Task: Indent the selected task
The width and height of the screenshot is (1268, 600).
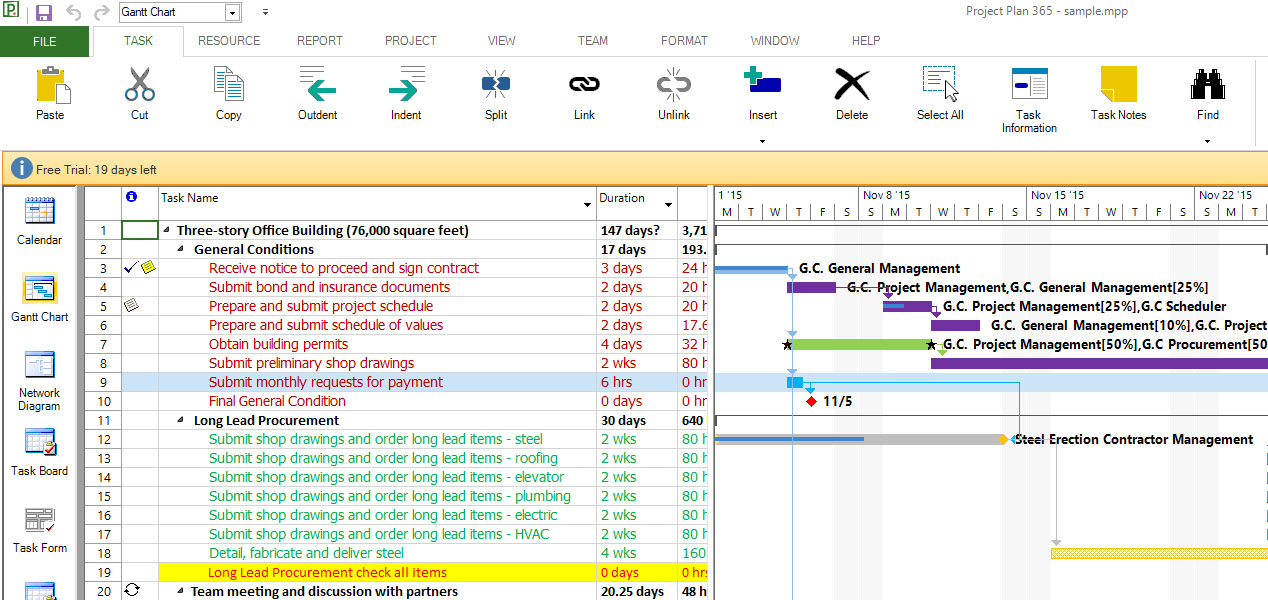Action: point(406,85)
